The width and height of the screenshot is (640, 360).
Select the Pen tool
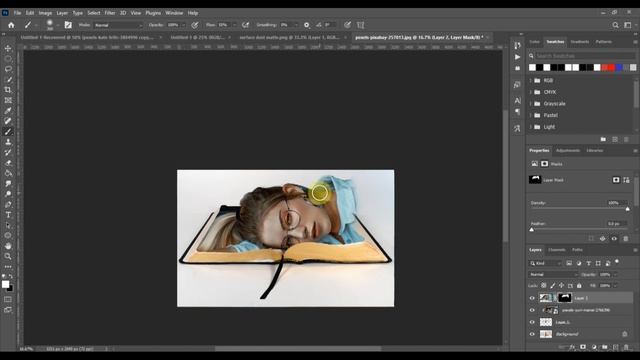[x=8, y=204]
